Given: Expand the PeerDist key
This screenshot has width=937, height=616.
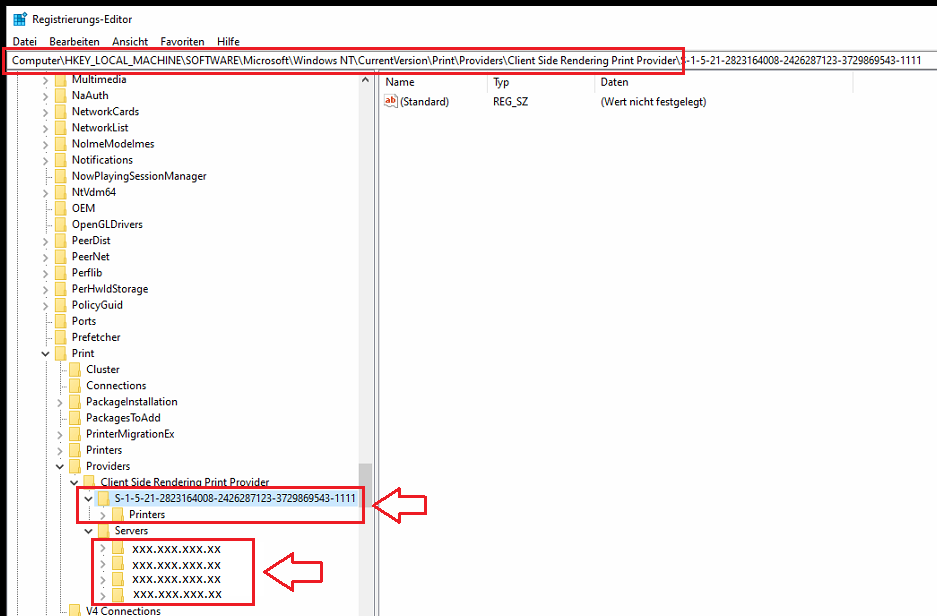Looking at the screenshot, I should (45, 241).
